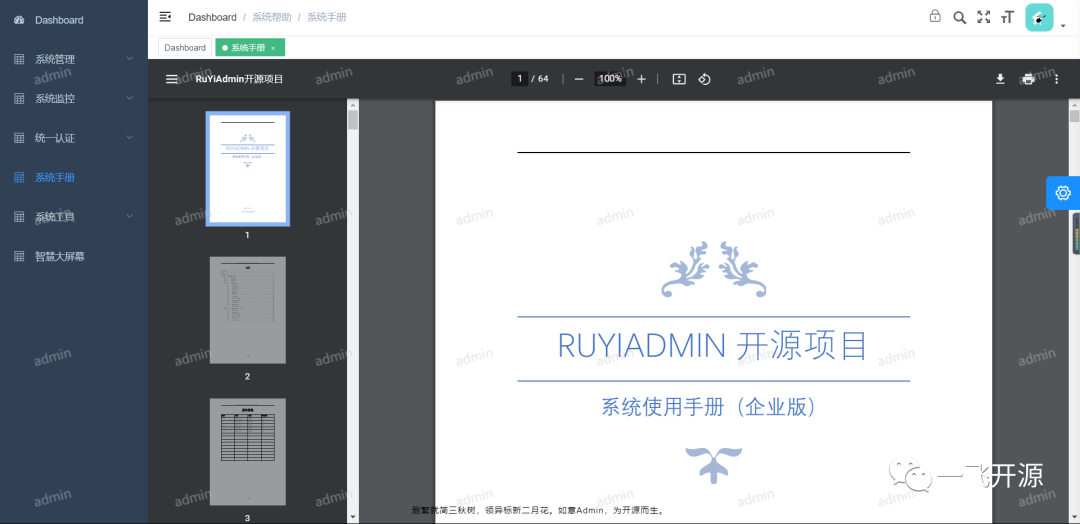
Task: Click 系统帮助 in the breadcrumb
Action: [270, 17]
